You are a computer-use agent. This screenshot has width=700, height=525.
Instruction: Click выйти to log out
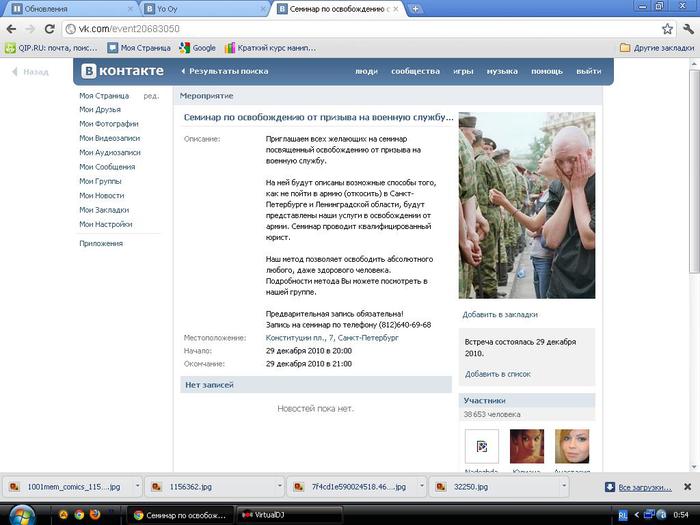point(588,71)
